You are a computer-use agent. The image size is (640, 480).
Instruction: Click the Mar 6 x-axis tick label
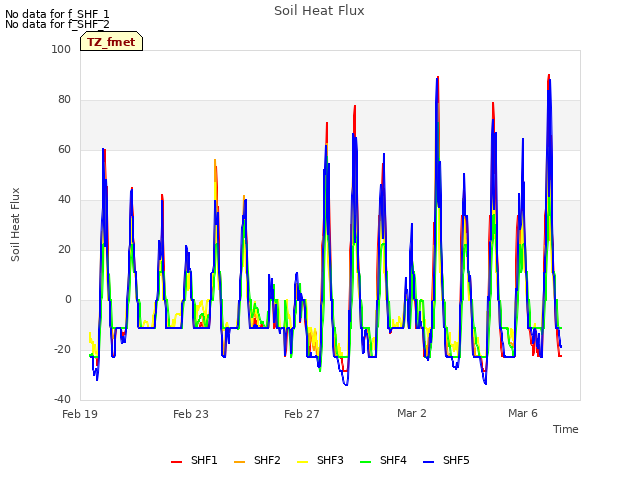523,413
